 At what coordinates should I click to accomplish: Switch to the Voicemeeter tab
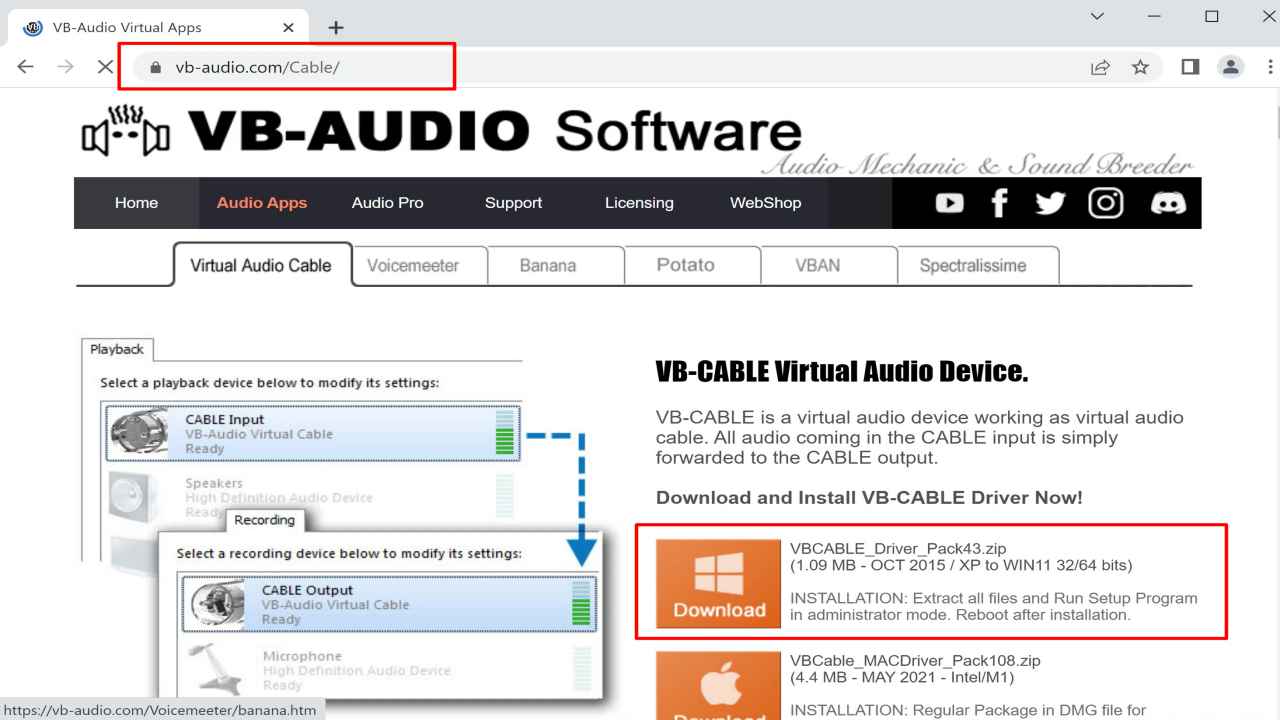click(413, 266)
